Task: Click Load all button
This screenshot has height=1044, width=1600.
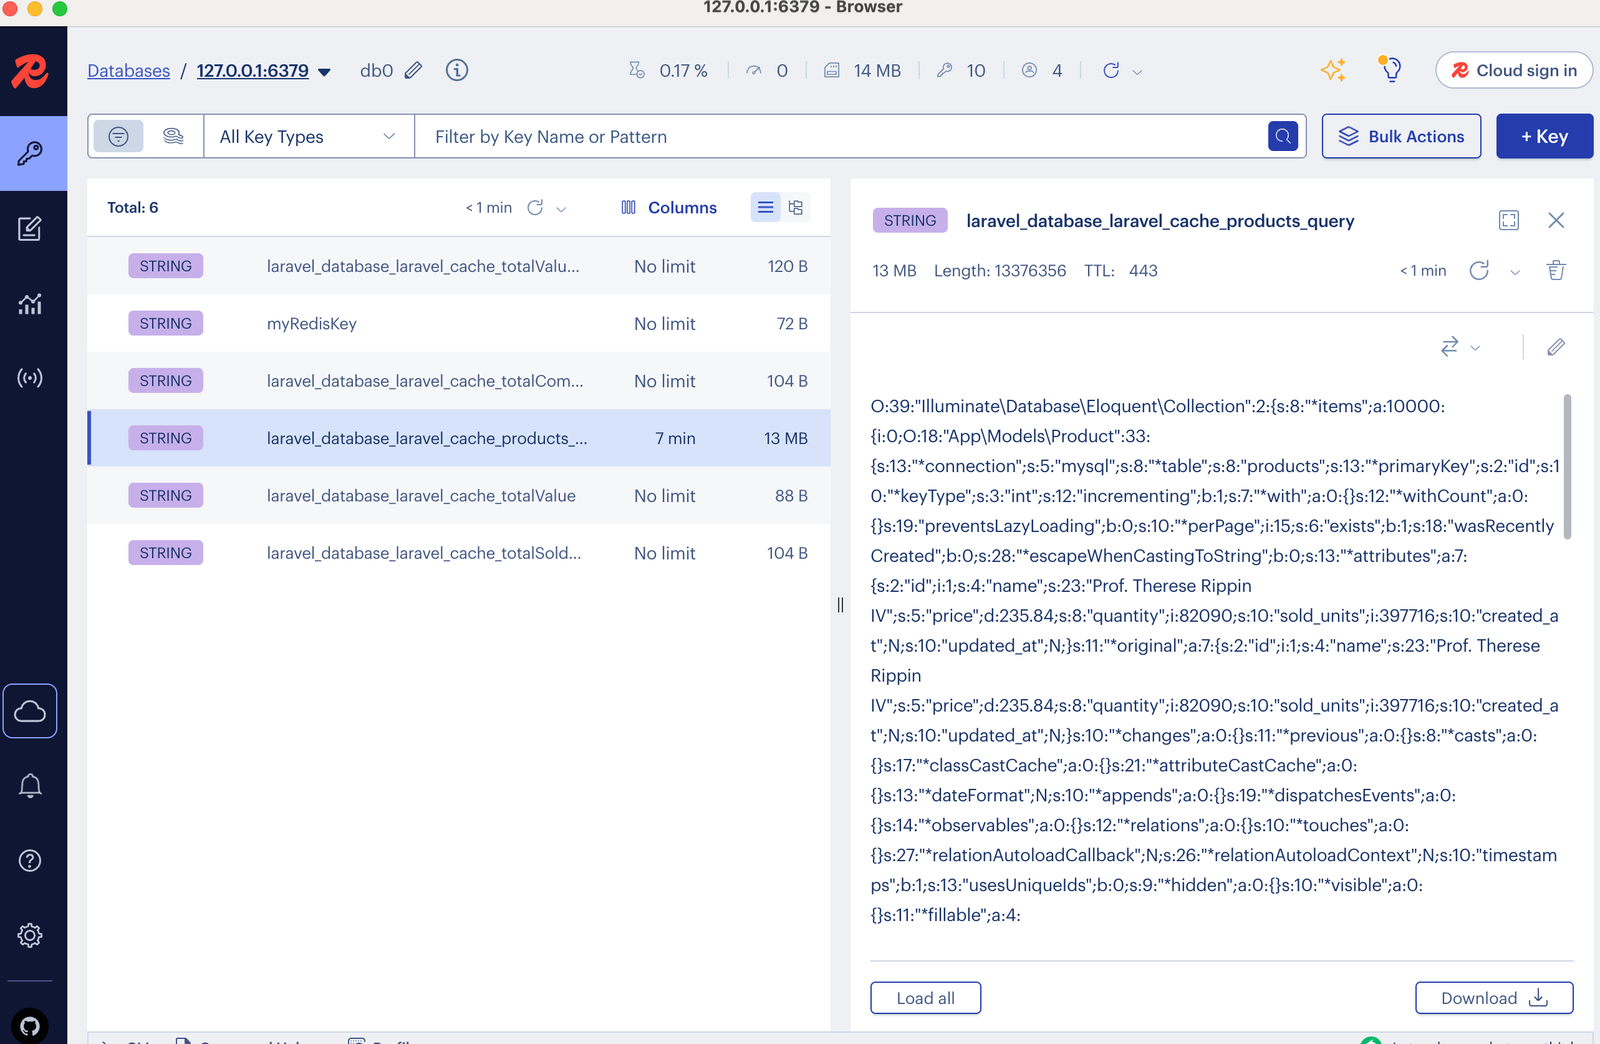Action: pos(925,998)
